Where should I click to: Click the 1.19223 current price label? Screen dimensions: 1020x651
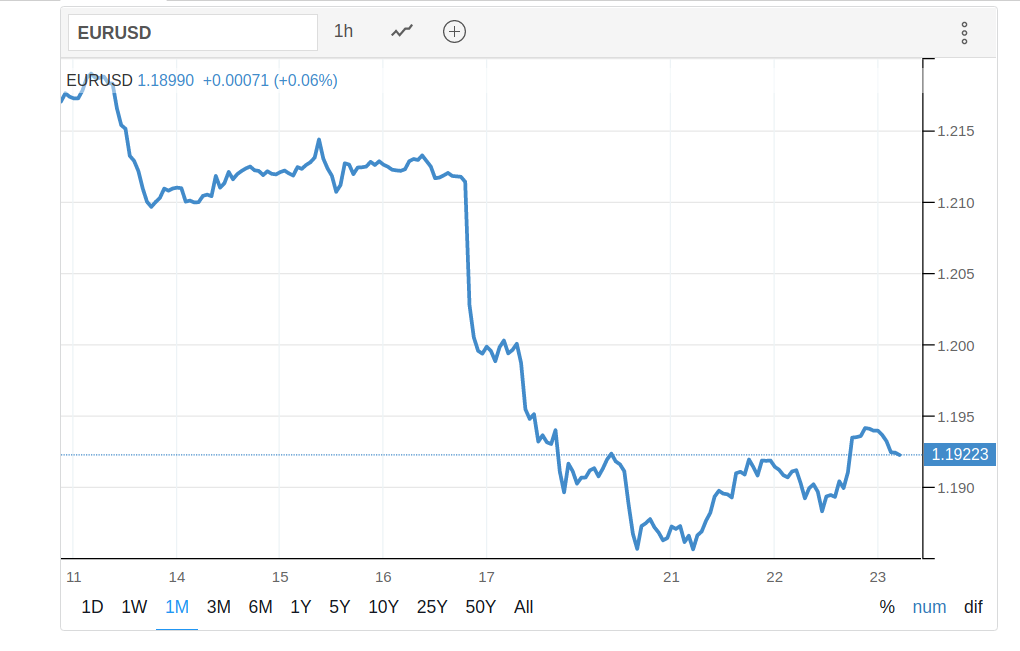pyautogui.click(x=959, y=455)
